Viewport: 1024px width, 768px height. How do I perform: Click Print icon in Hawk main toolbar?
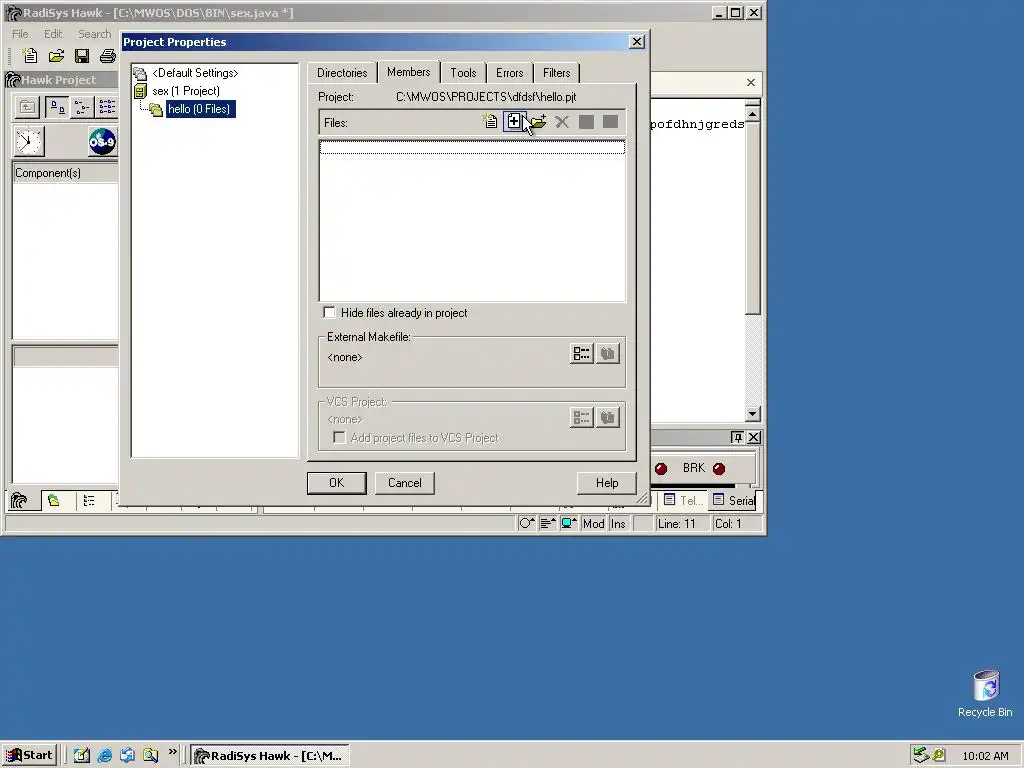(x=108, y=56)
